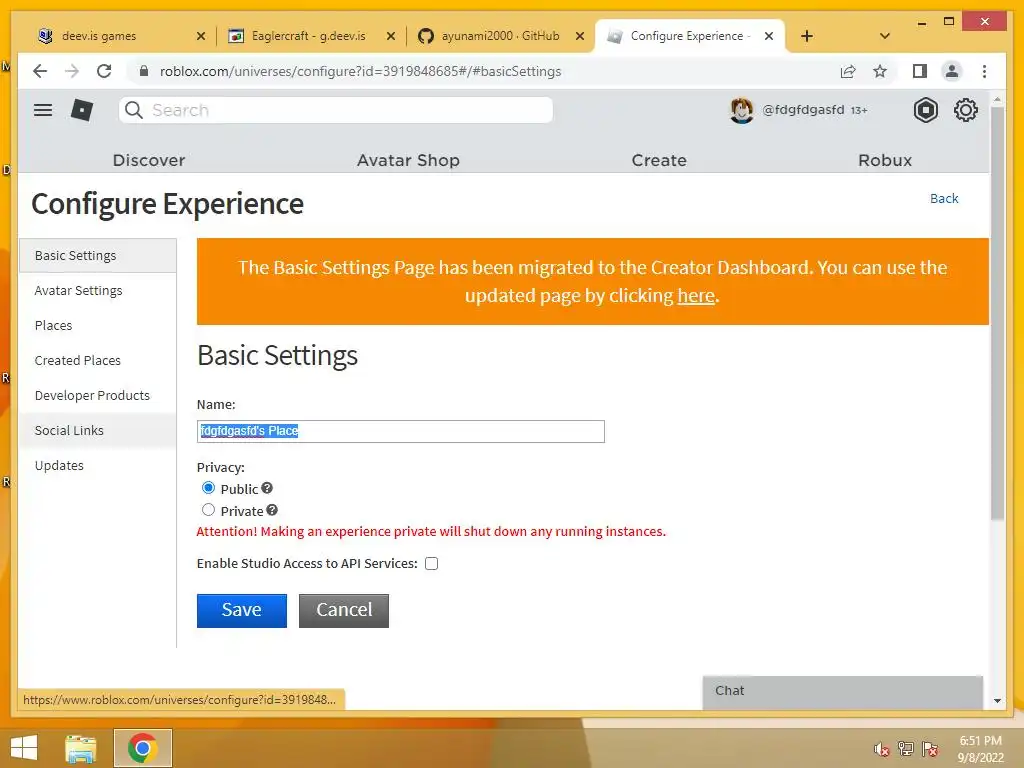Screen dimensions: 1024x768
Task: Click the @fdgfdgasfd username link
Action: click(x=803, y=110)
